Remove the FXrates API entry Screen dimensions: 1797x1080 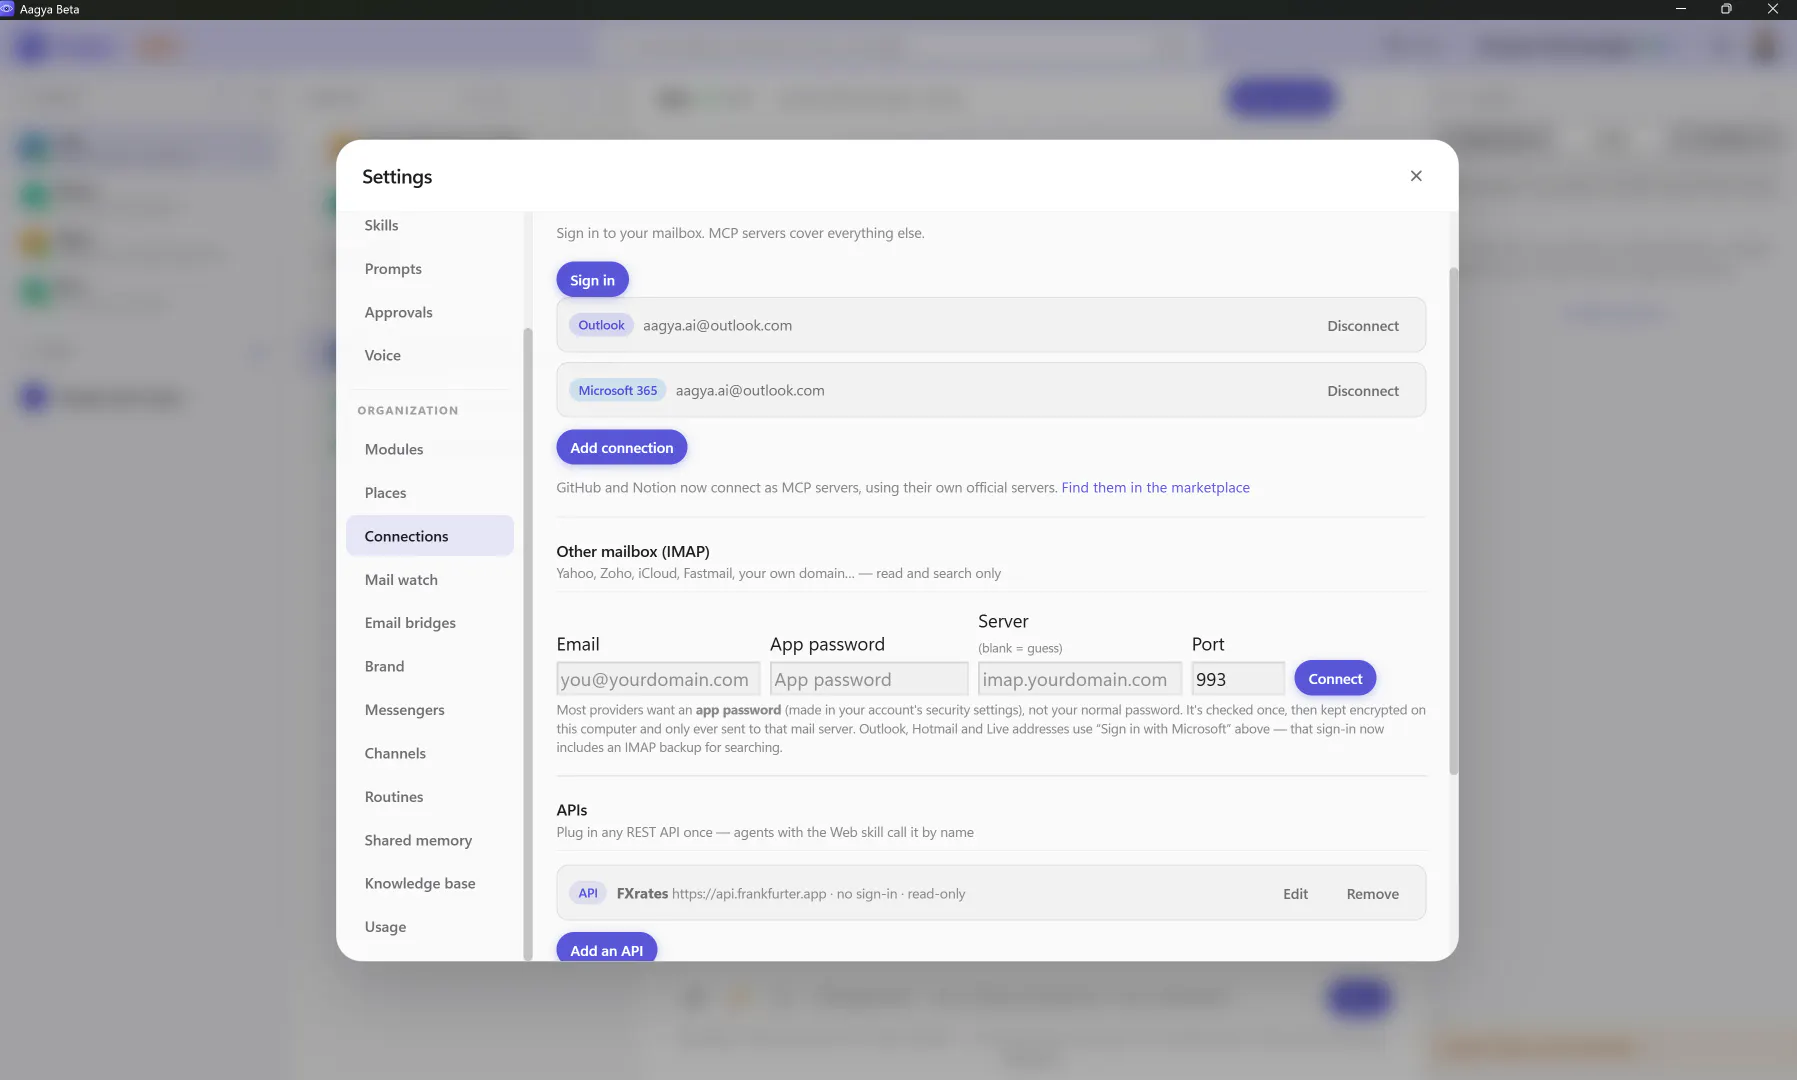pos(1372,894)
